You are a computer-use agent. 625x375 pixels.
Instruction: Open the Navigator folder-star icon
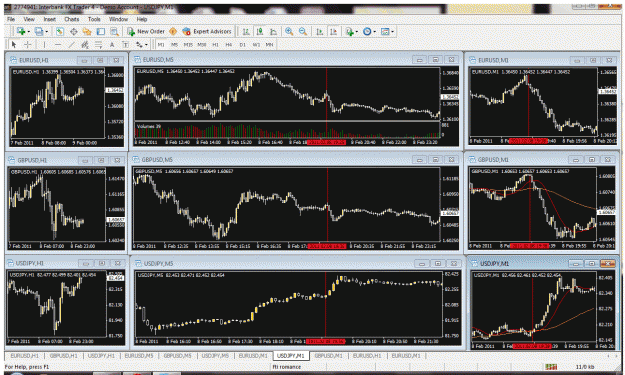pyautogui.click(x=87, y=31)
